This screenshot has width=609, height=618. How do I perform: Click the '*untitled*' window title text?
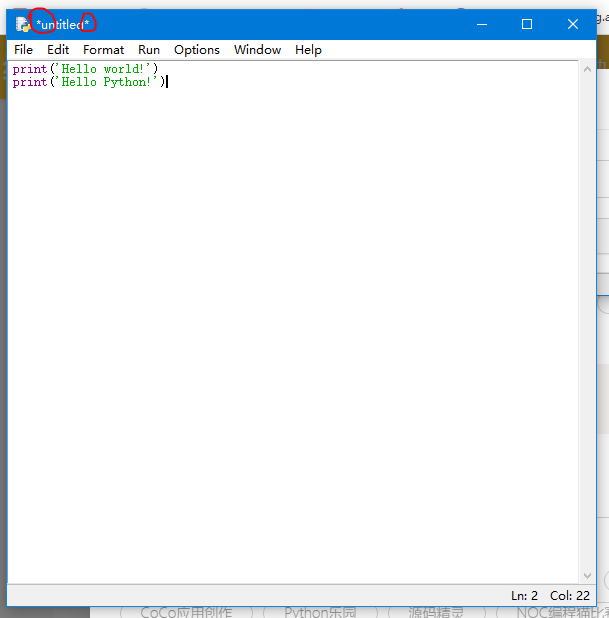pos(63,25)
